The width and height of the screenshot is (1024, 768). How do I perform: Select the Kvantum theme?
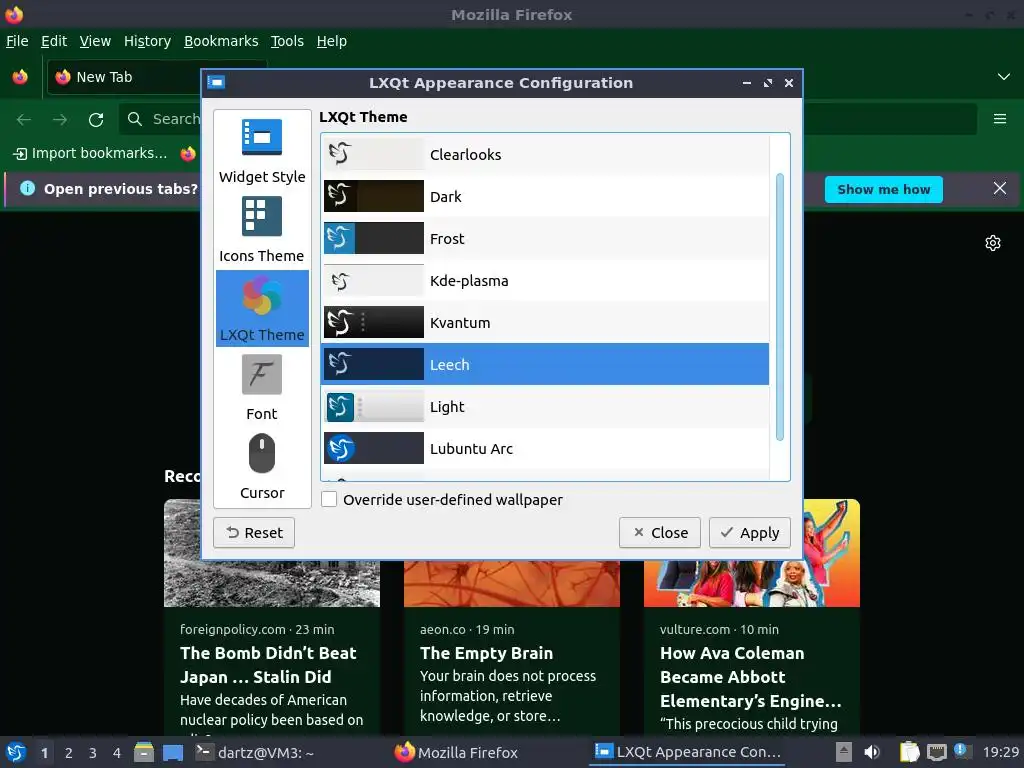tap(545, 323)
